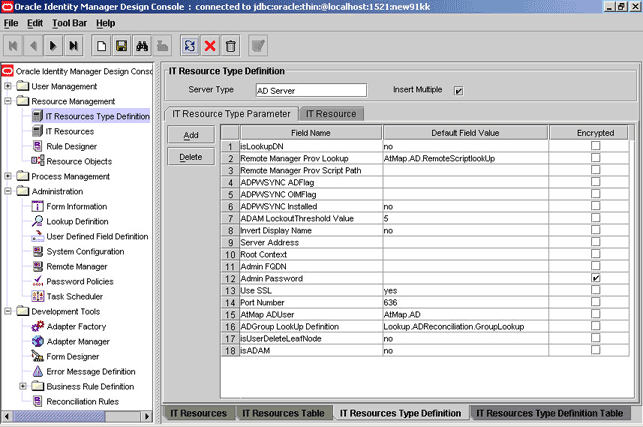
Task: Switch to the IT Resource tab
Action: tap(331, 114)
